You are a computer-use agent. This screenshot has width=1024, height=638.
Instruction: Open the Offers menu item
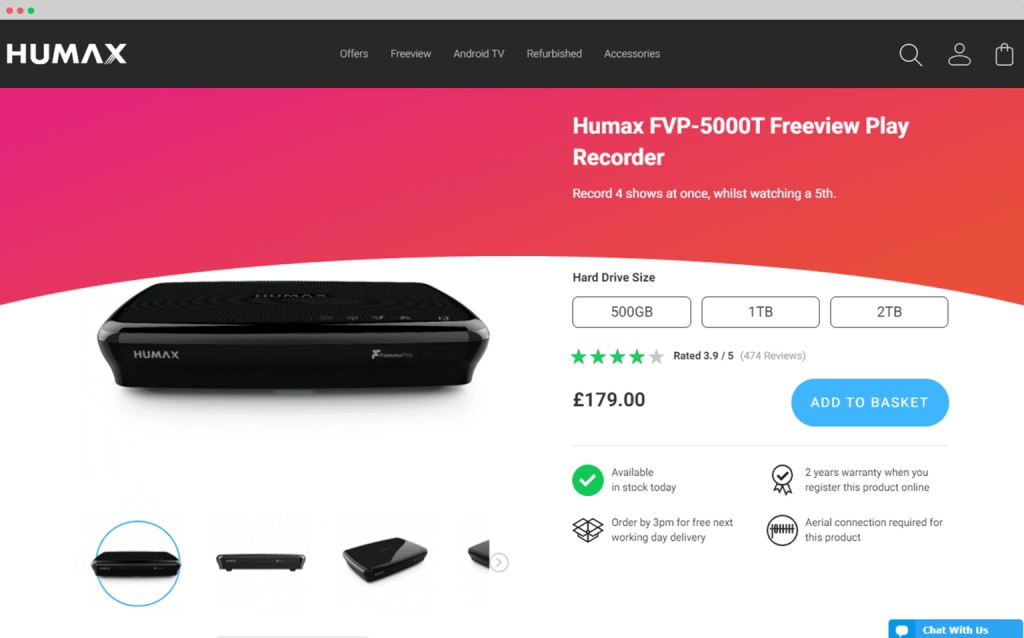(x=354, y=54)
